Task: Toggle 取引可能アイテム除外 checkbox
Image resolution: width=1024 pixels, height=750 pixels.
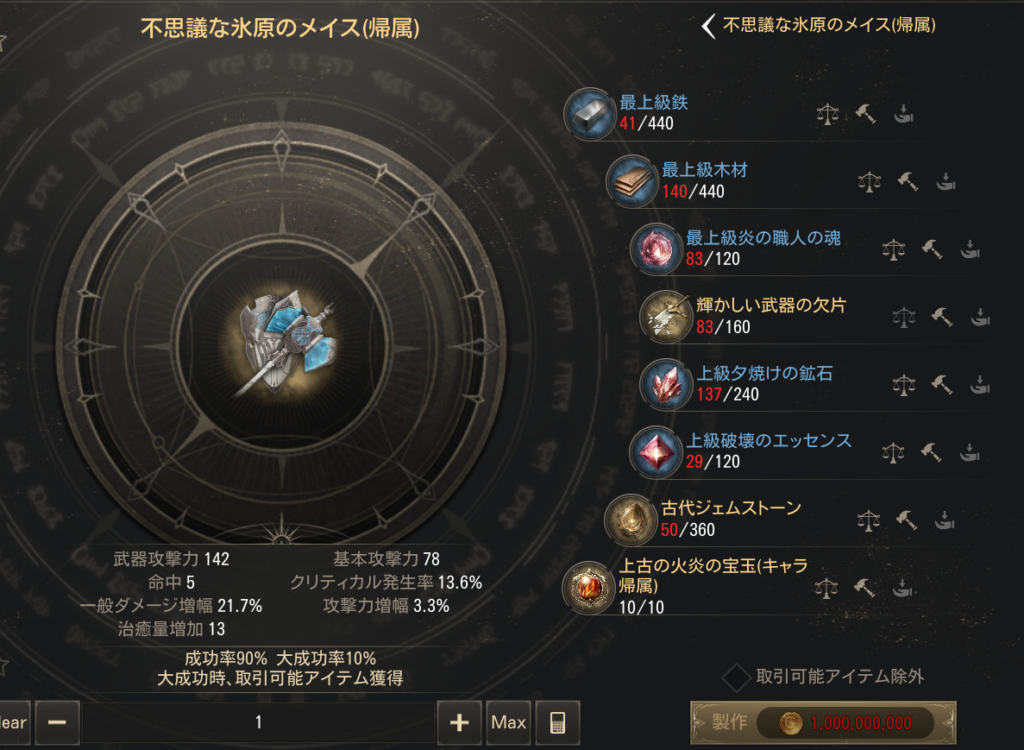Action: pos(736,677)
